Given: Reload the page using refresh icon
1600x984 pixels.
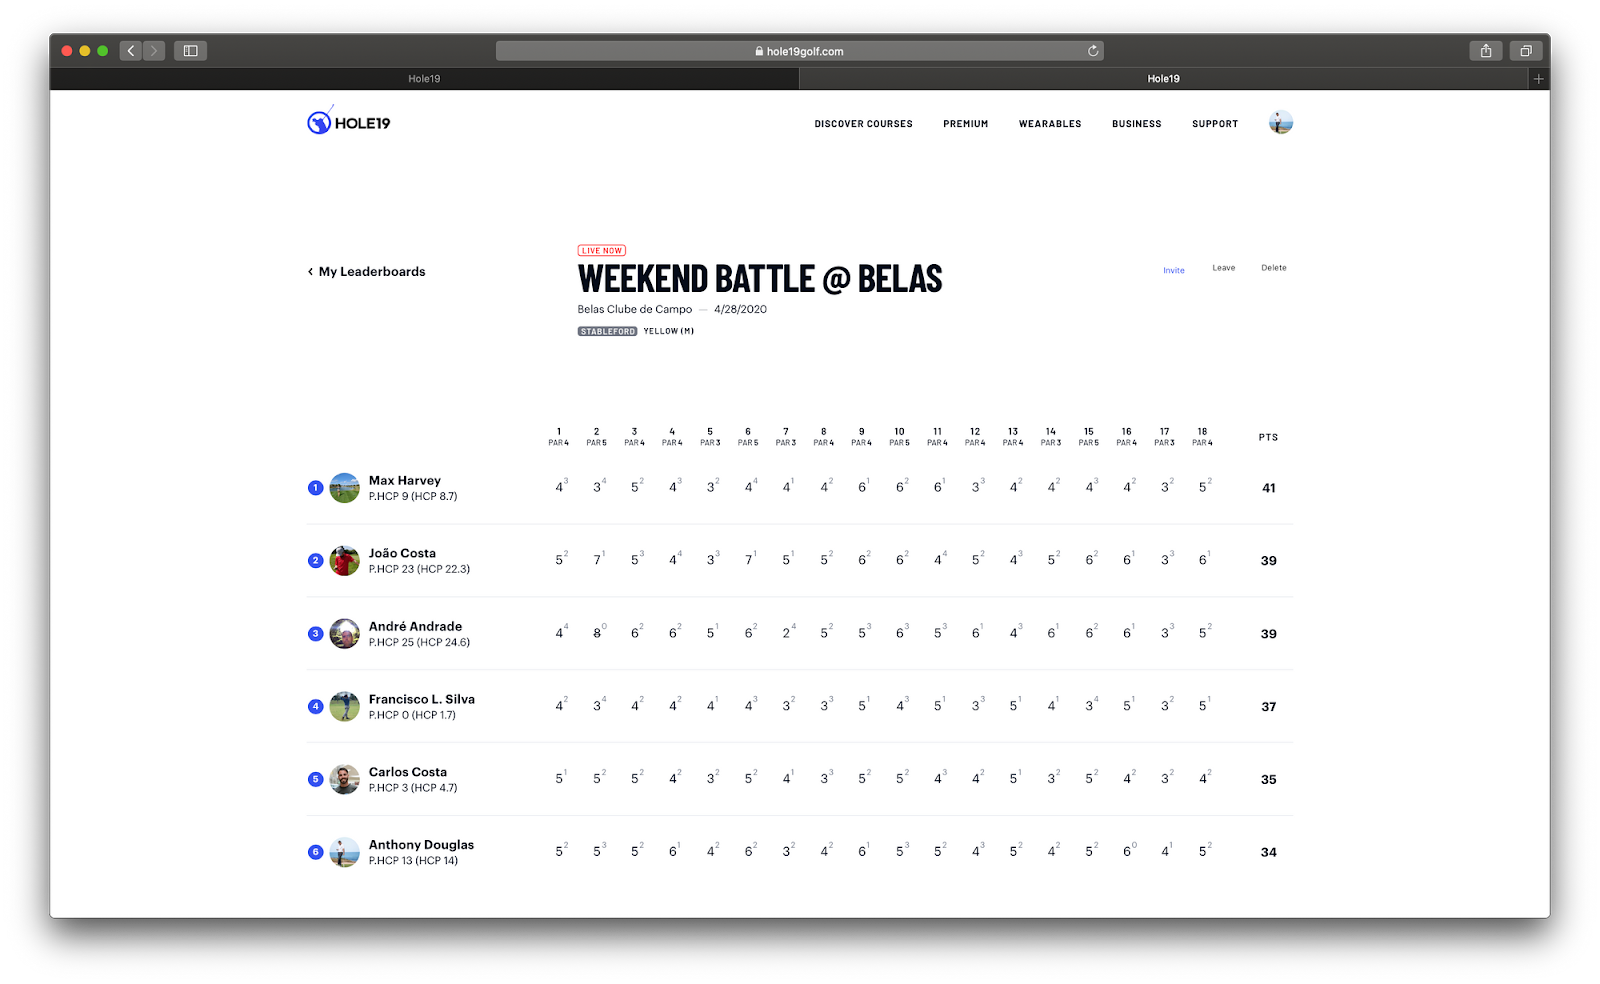Looking at the screenshot, I should coord(1093,51).
